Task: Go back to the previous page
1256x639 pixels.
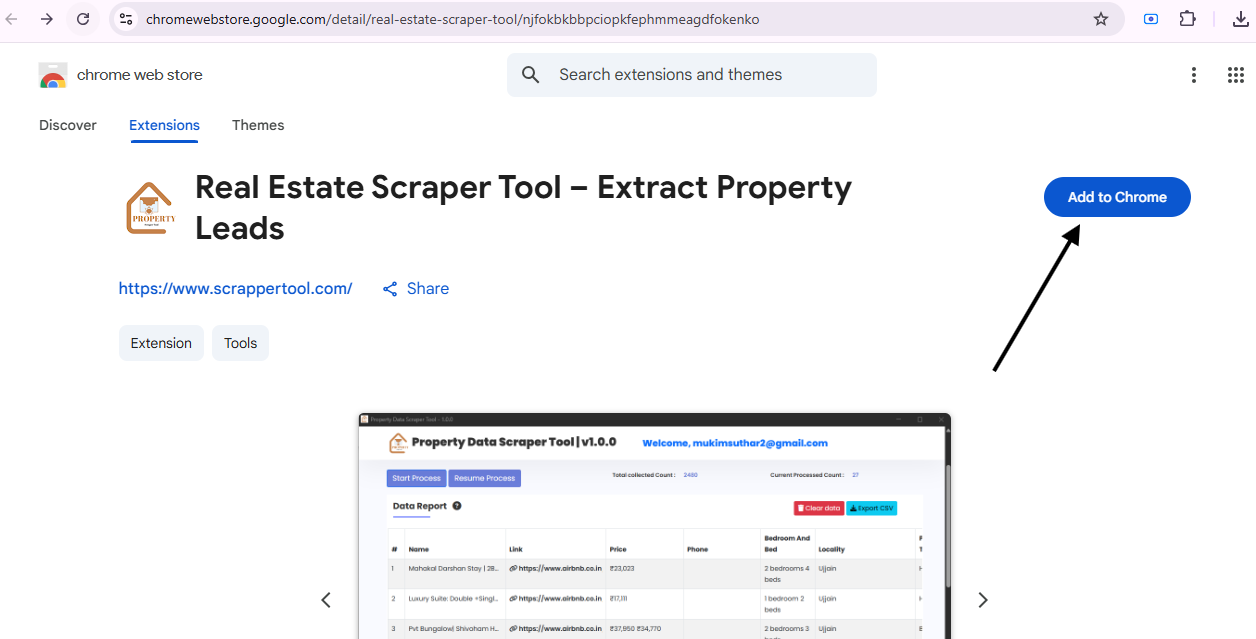Action: (12, 19)
